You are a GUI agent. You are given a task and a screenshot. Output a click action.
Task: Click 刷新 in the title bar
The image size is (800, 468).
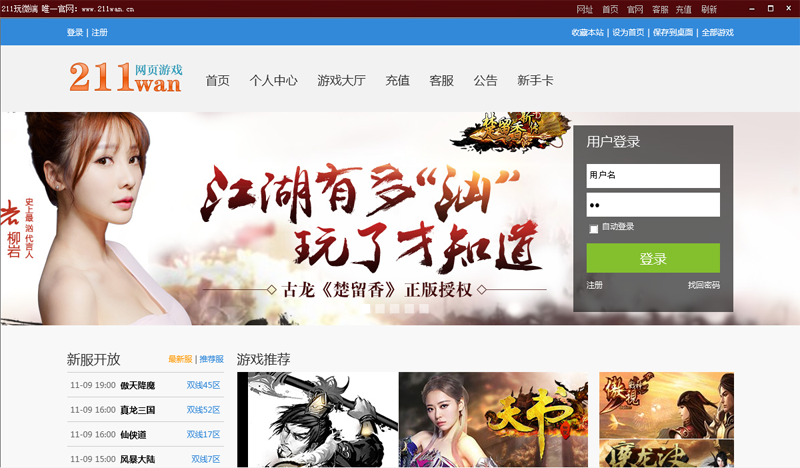709,9
